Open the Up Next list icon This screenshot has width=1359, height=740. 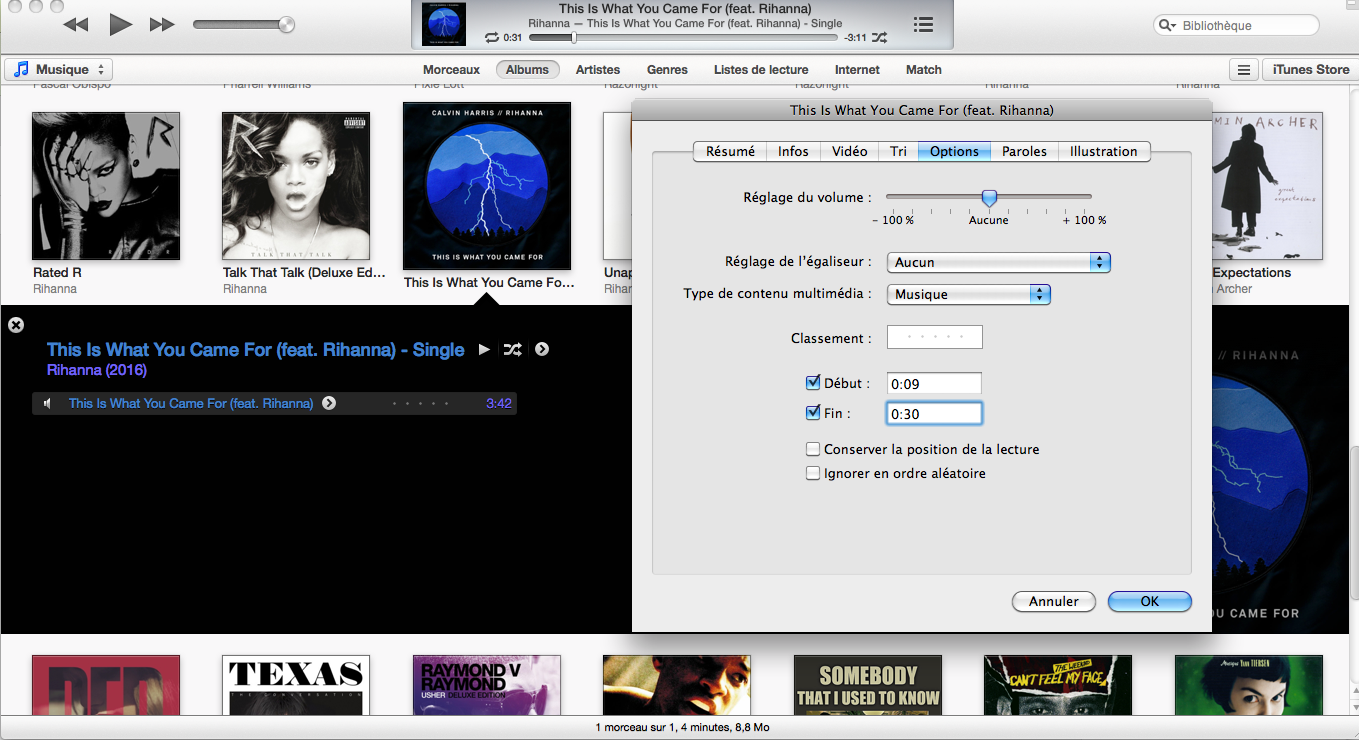tap(924, 24)
